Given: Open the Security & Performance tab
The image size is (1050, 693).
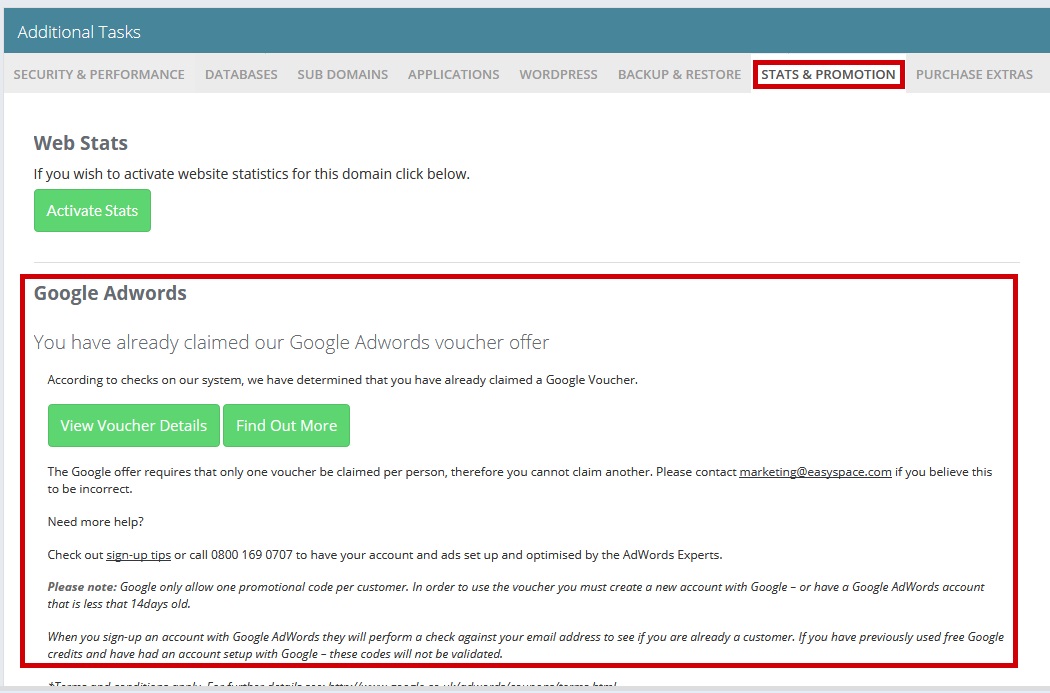Looking at the screenshot, I should tap(99, 74).
